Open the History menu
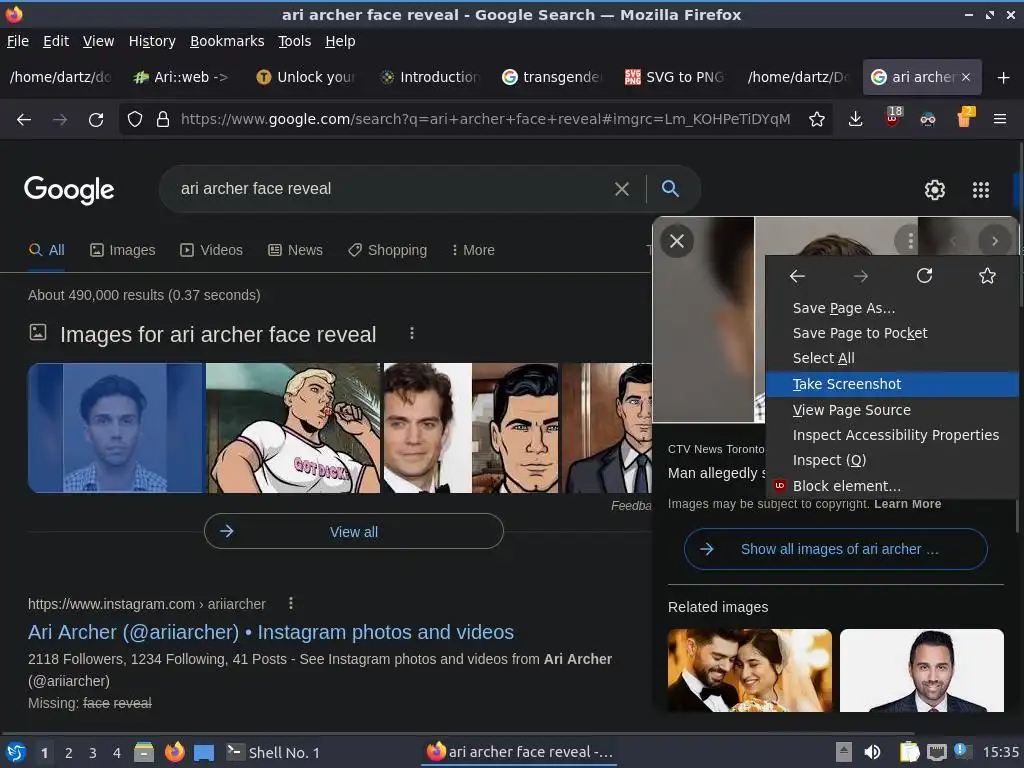The height and width of the screenshot is (768, 1024). pos(152,41)
